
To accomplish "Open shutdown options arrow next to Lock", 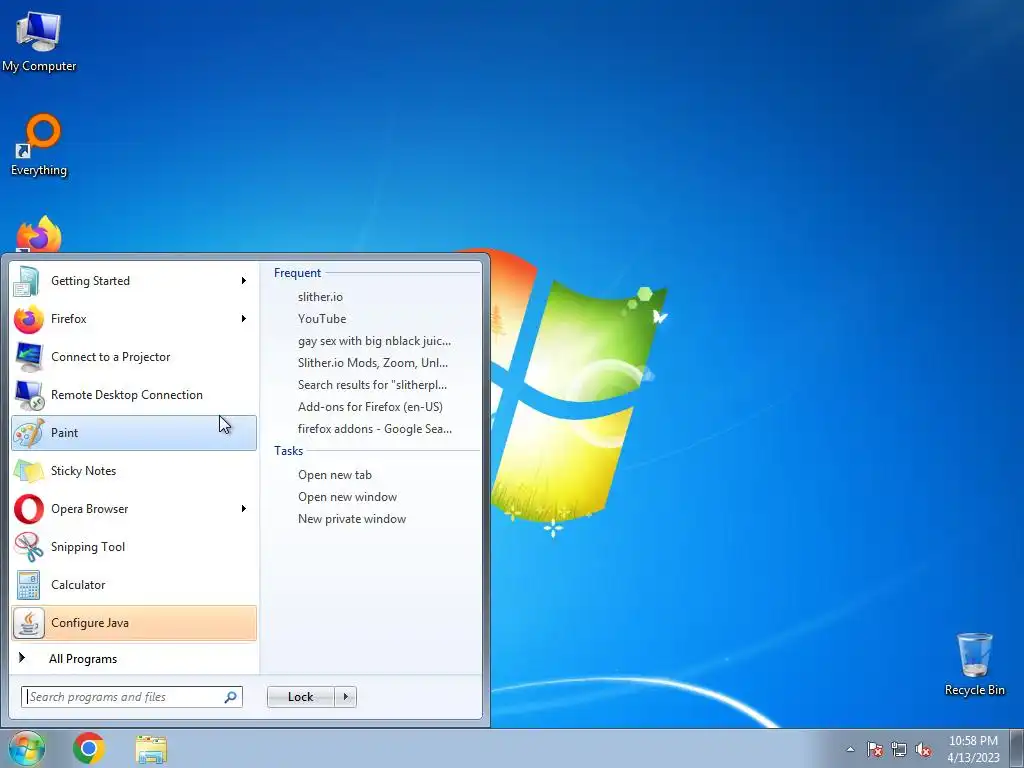I will click(345, 697).
